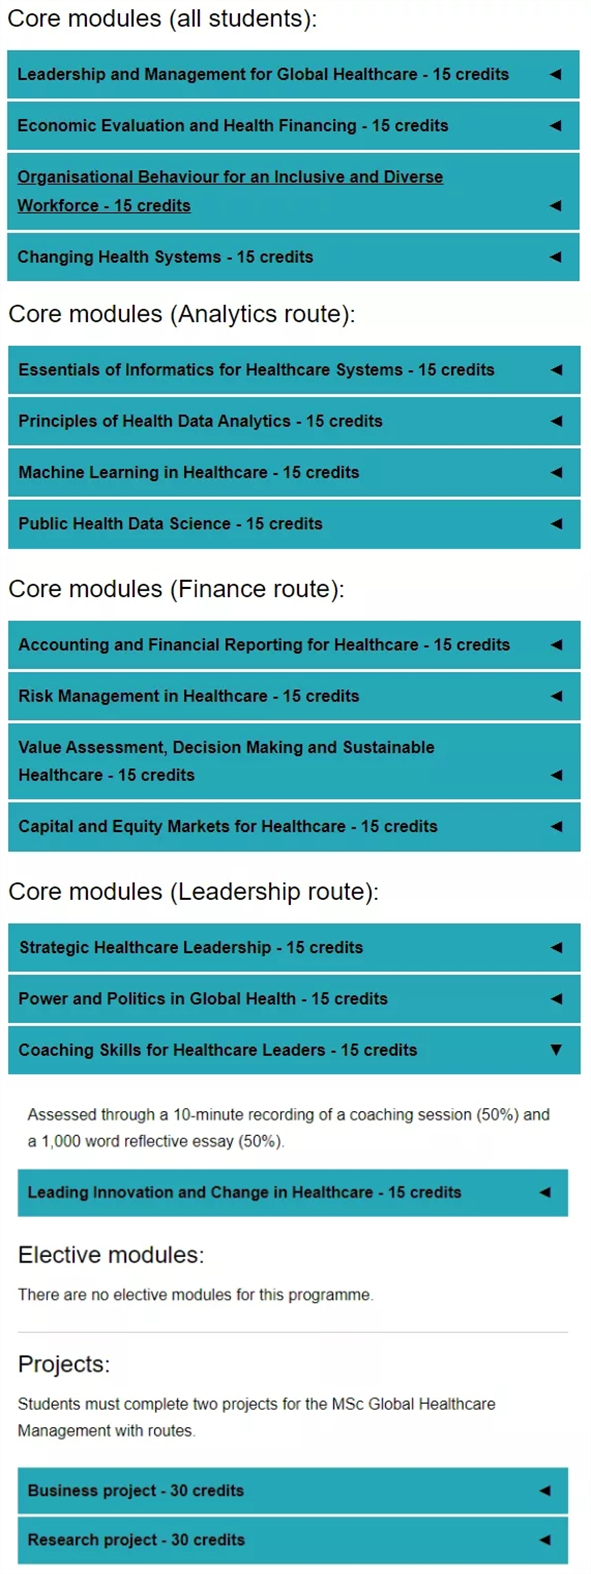Click arrow icon on Public Health Data Science
The image size is (591, 1574).
557,523
